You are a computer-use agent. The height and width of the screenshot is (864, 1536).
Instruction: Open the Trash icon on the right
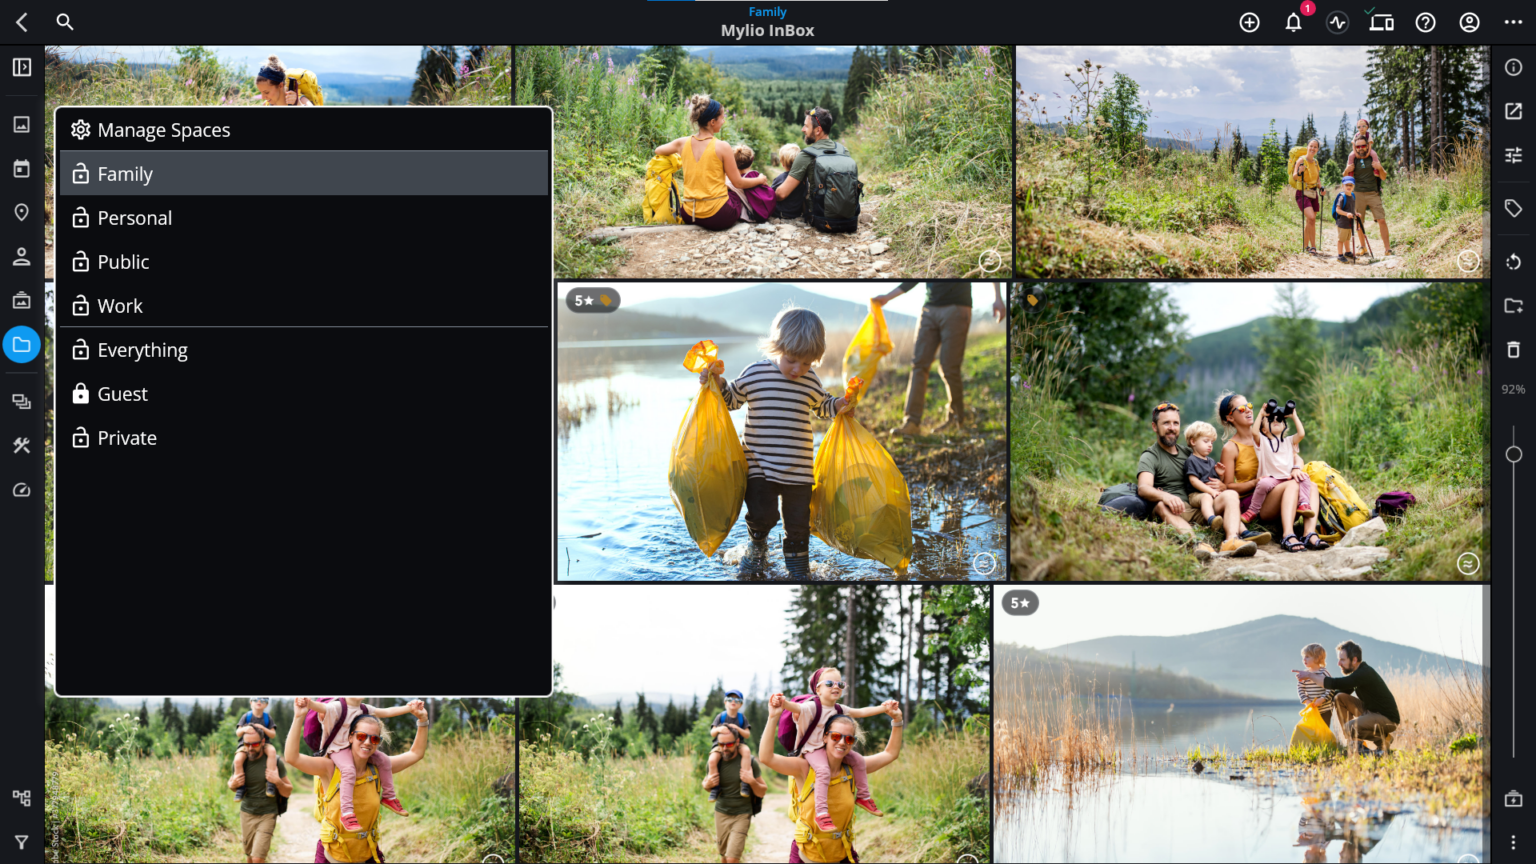[x=1513, y=349]
